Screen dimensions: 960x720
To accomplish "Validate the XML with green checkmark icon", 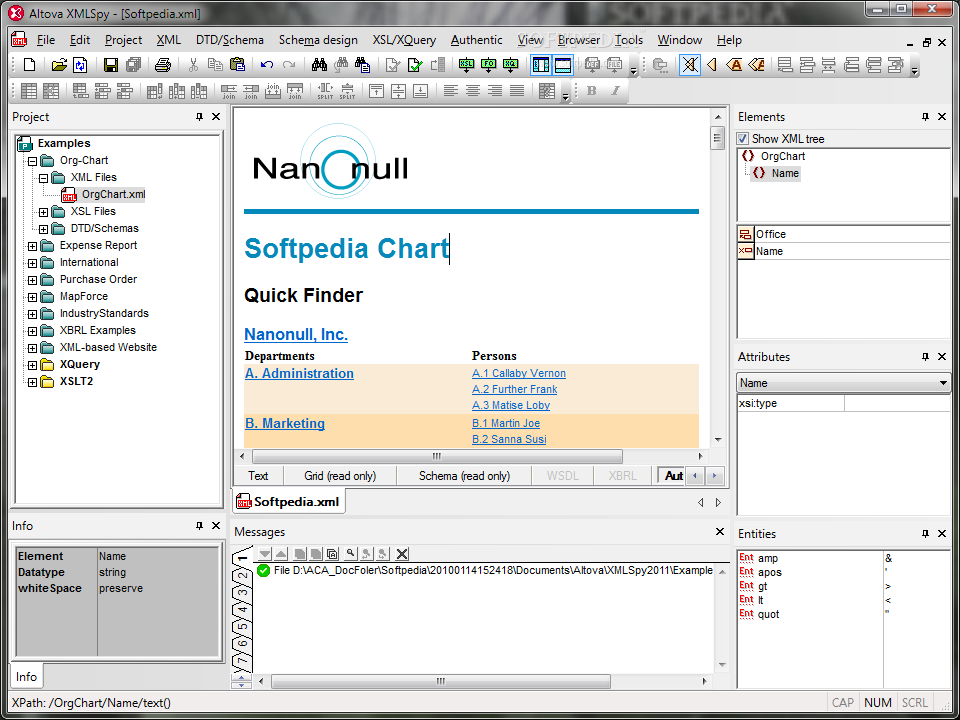I will point(415,65).
